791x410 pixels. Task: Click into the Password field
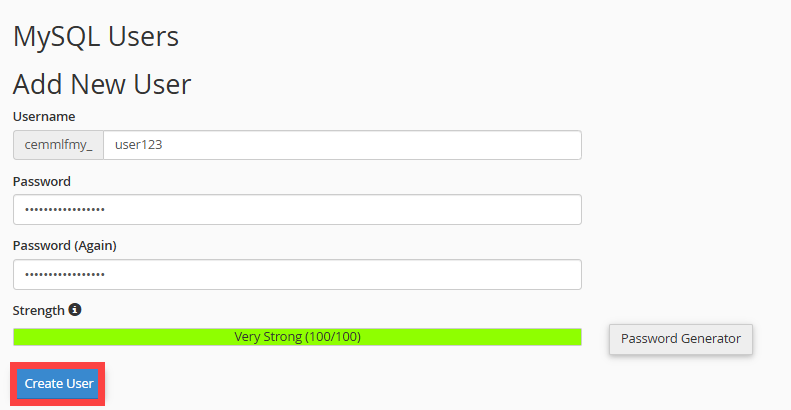[297, 210]
